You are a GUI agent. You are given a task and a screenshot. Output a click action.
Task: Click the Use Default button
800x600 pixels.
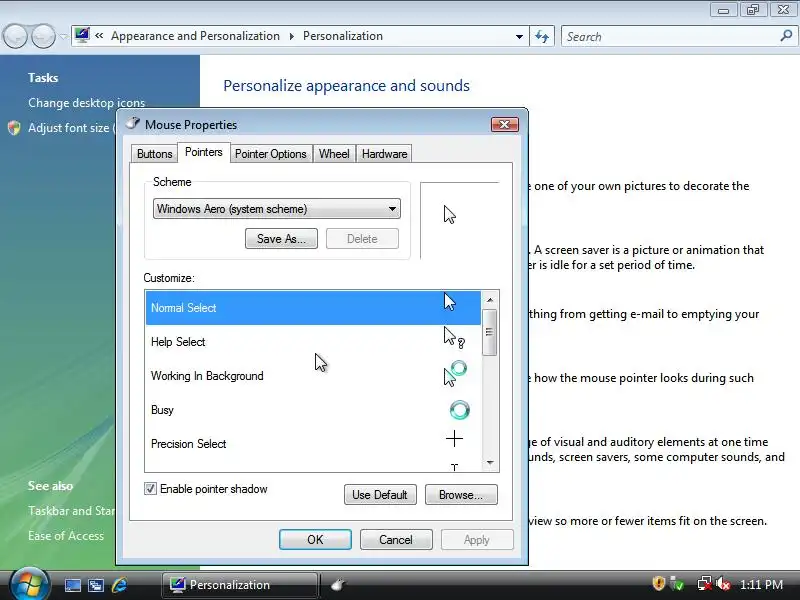coord(380,495)
